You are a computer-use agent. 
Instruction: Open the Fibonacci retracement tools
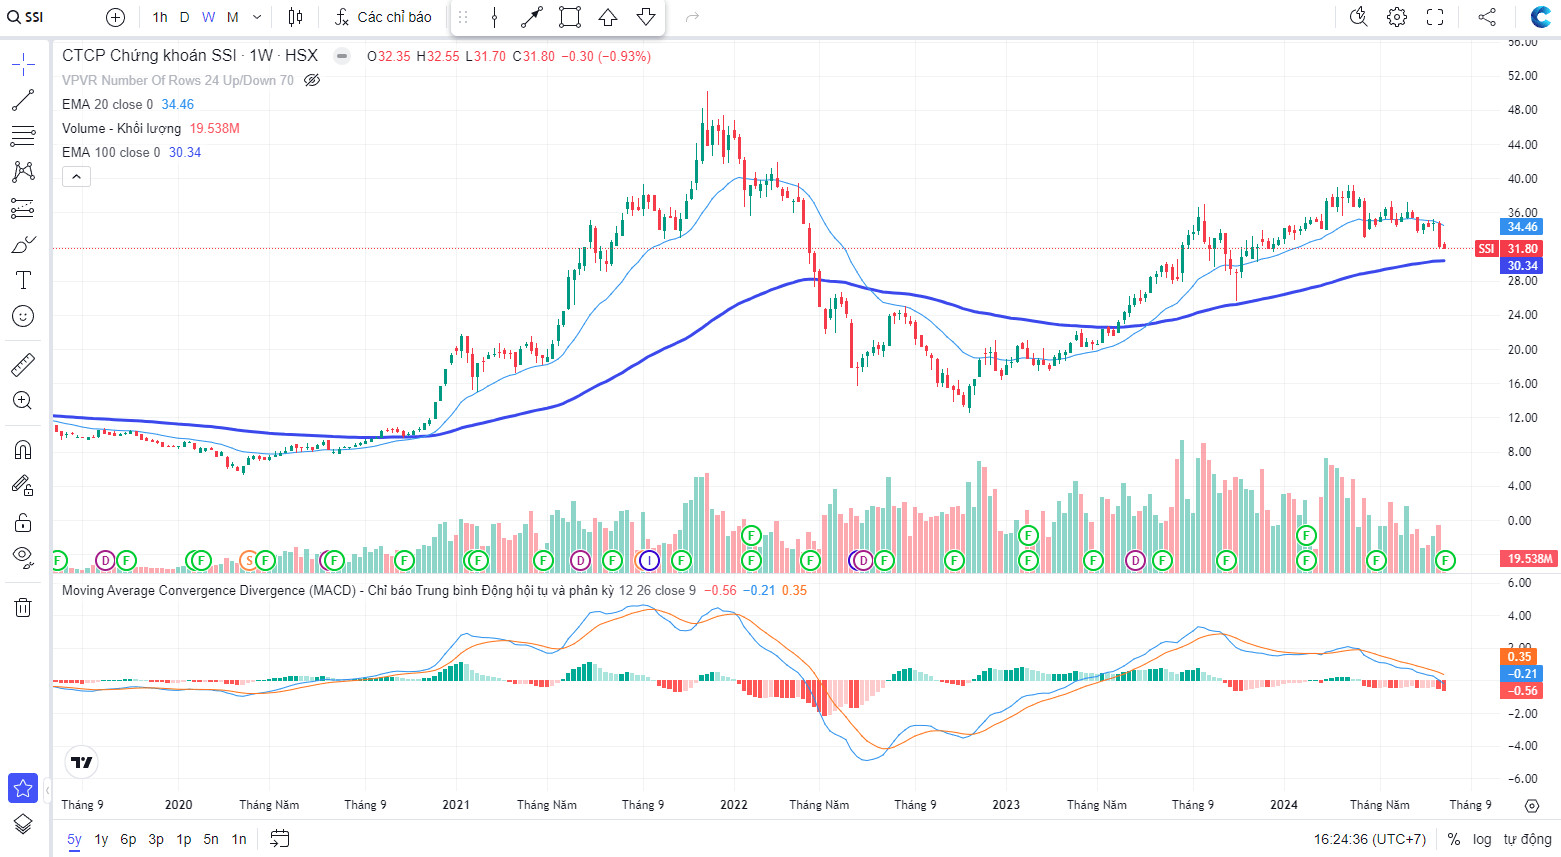coord(23,136)
